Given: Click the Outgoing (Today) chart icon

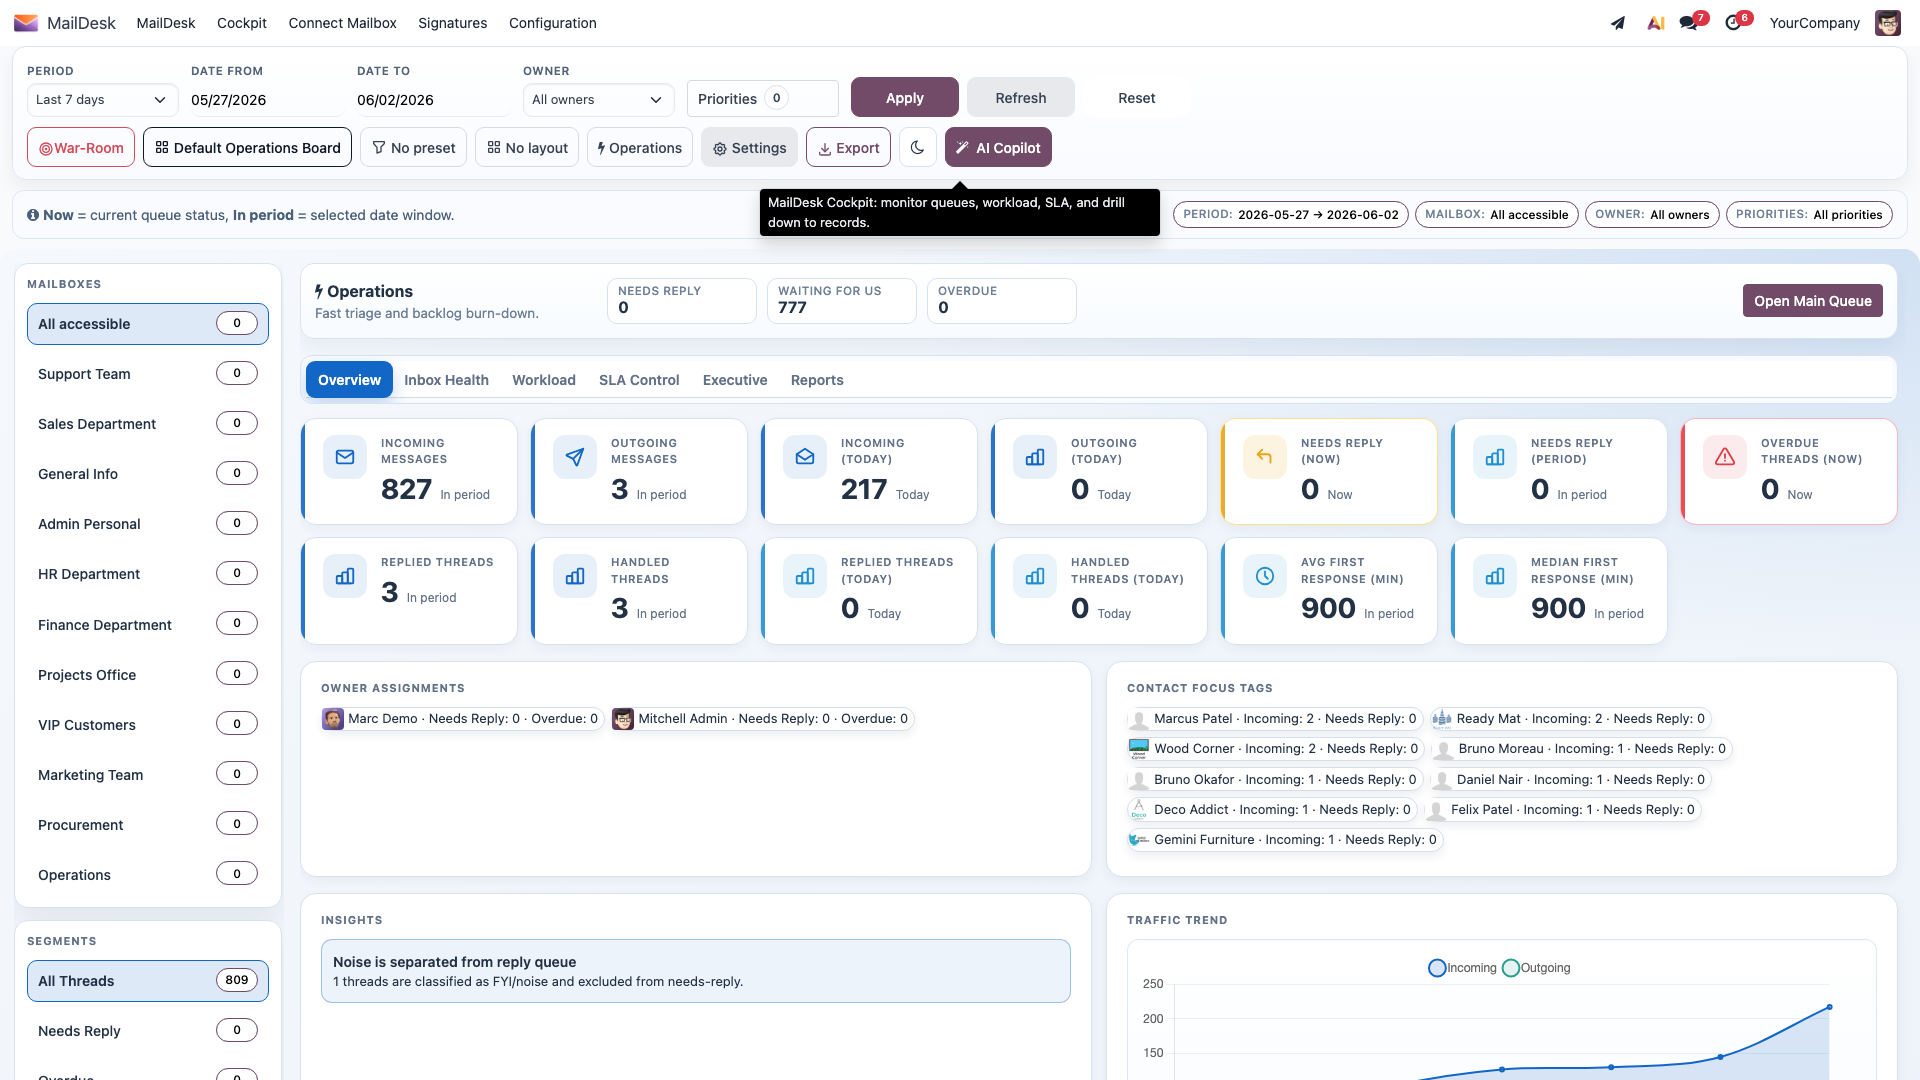Looking at the screenshot, I should [1035, 457].
